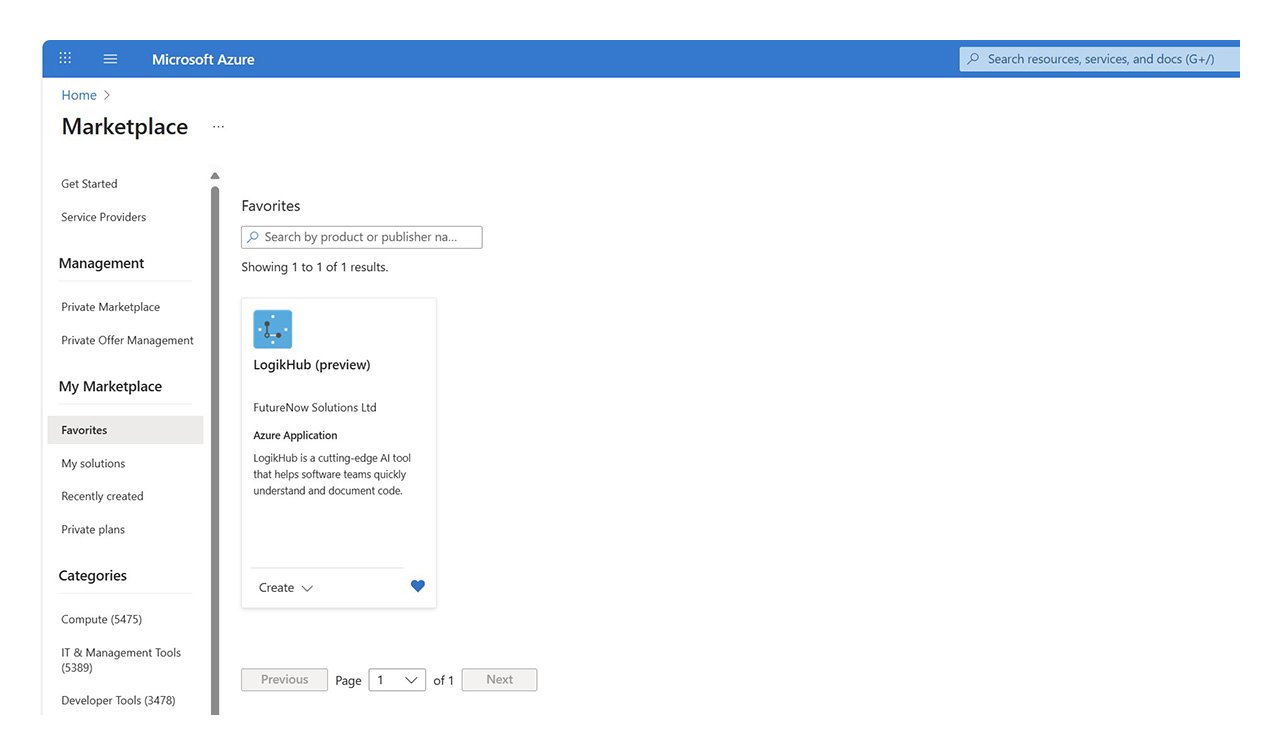Image resolution: width=1280 pixels, height=755 pixels.
Task: Go to Private Offer Management
Action: tap(127, 340)
